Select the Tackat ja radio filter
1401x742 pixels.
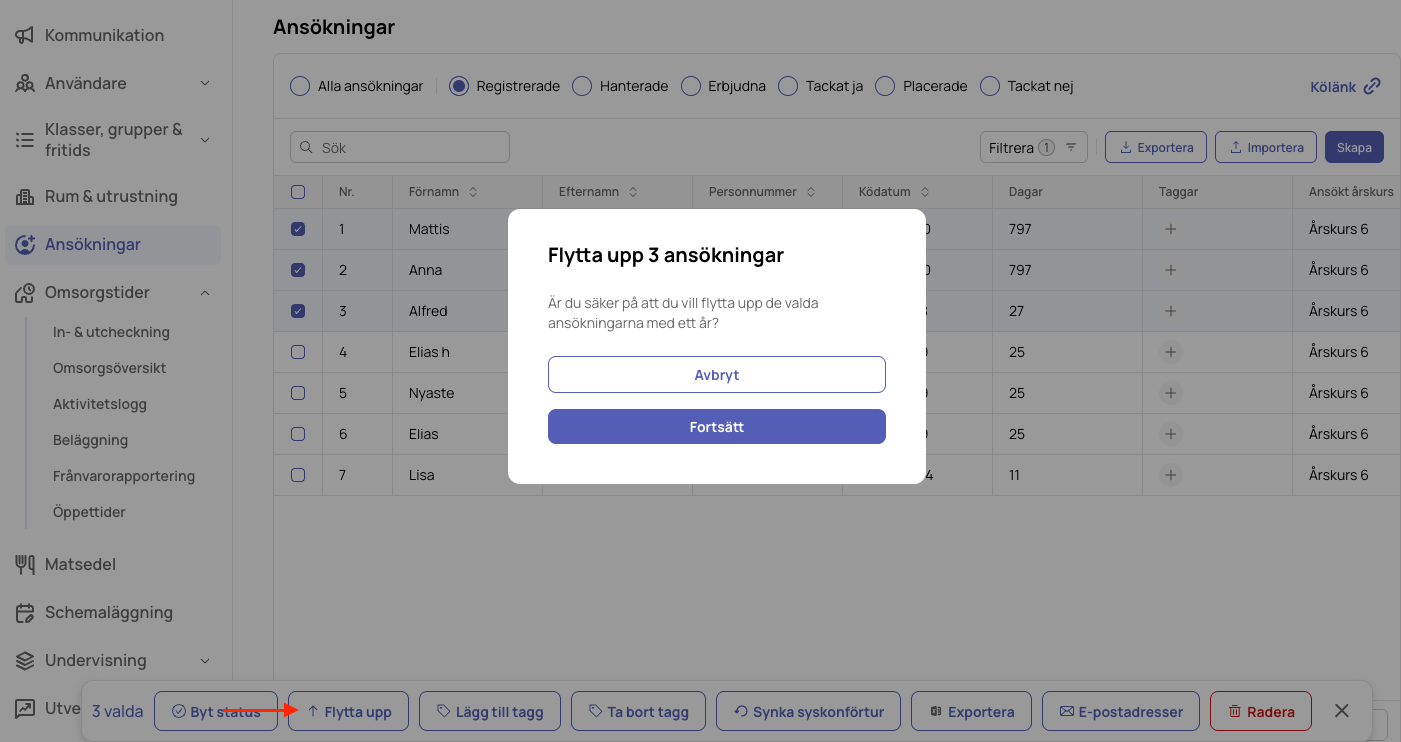point(788,86)
